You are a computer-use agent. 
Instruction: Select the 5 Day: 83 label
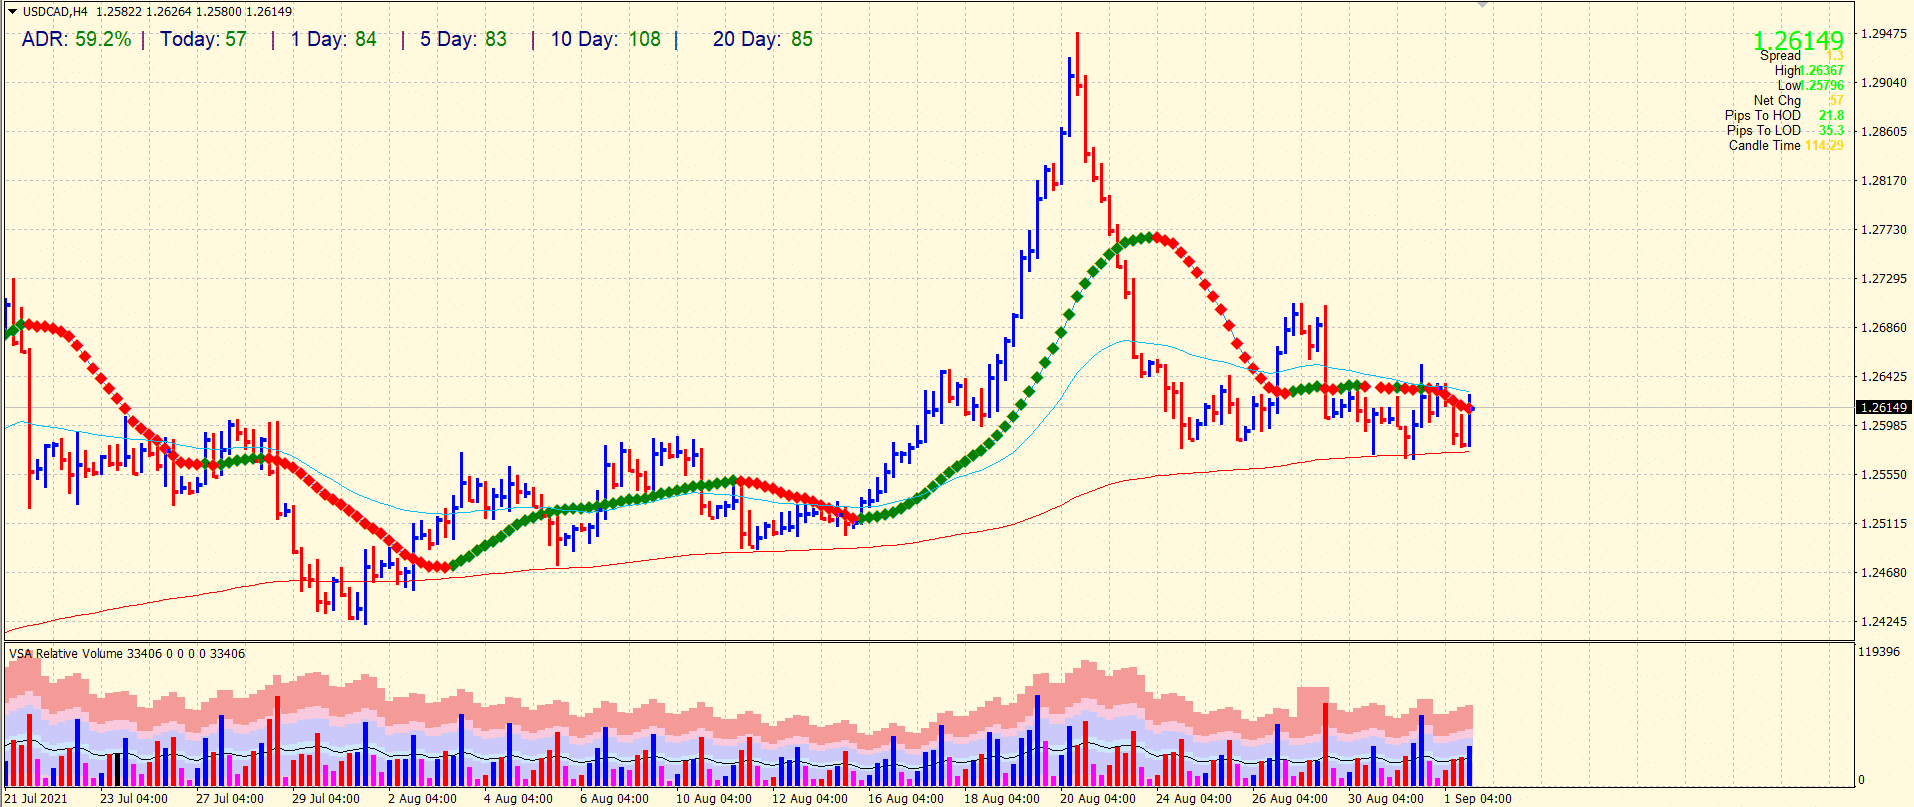(463, 39)
